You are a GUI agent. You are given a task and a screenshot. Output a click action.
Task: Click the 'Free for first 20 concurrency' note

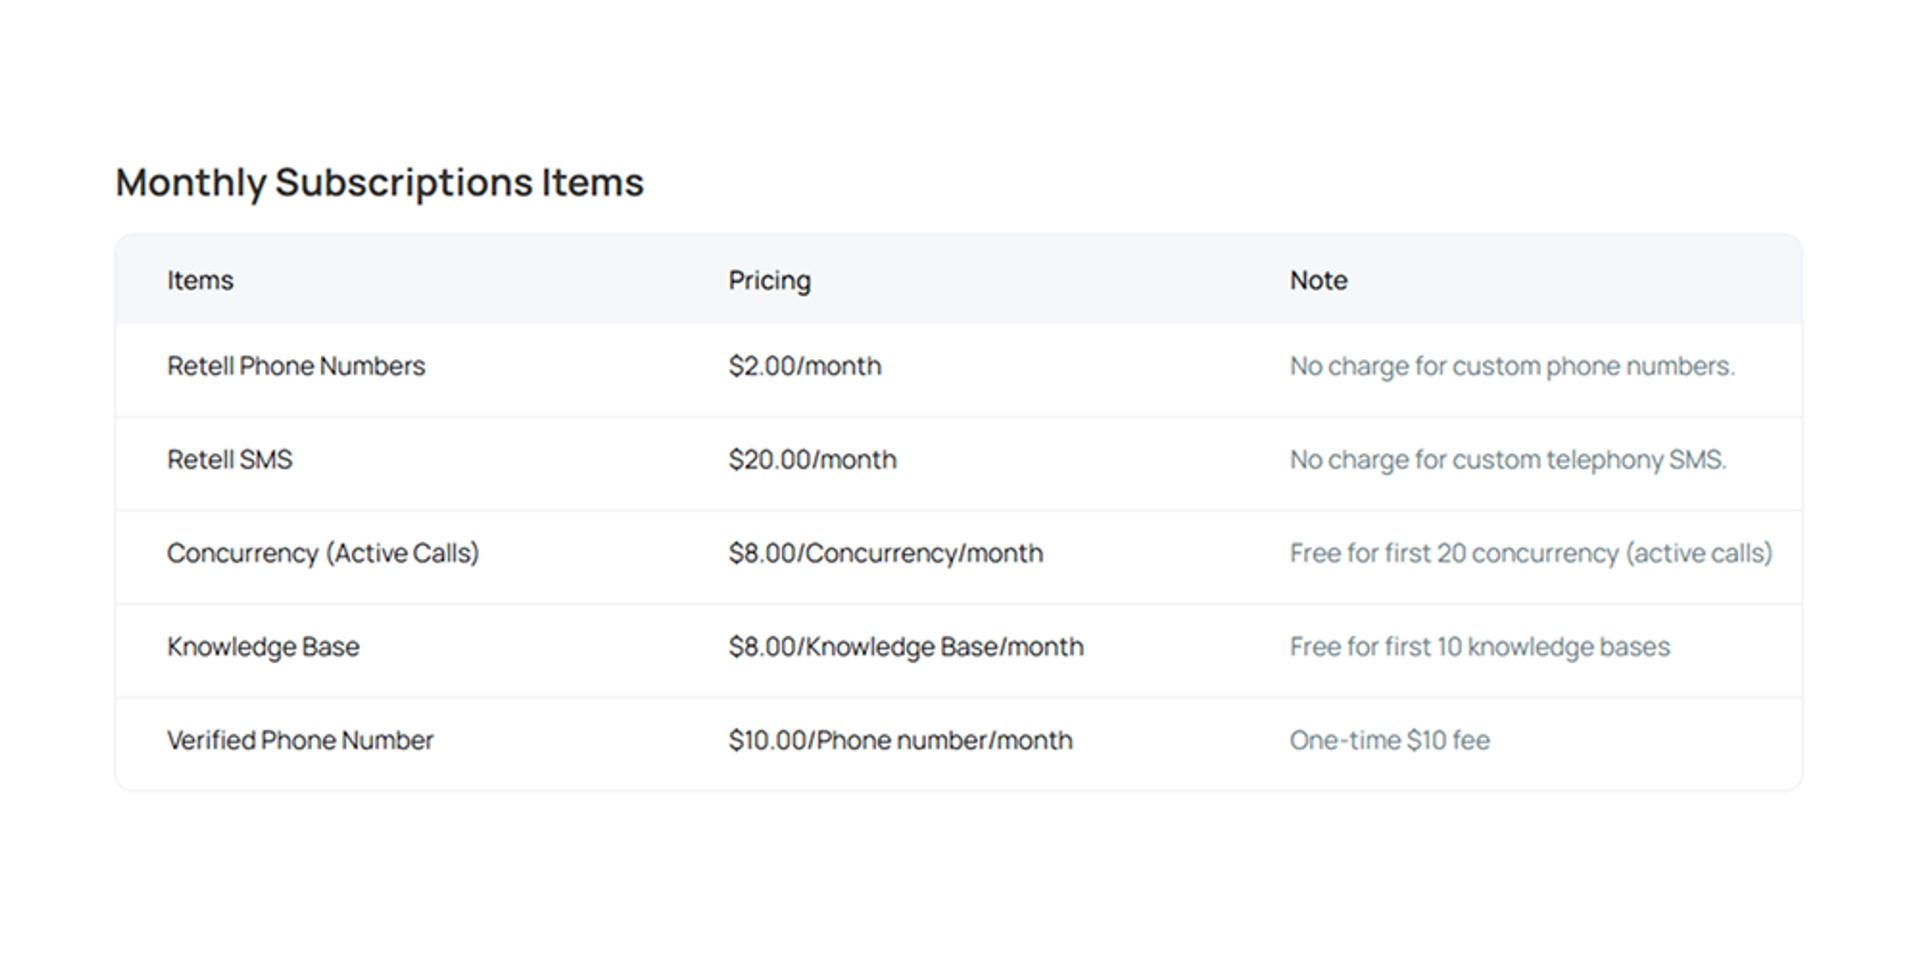(1530, 554)
